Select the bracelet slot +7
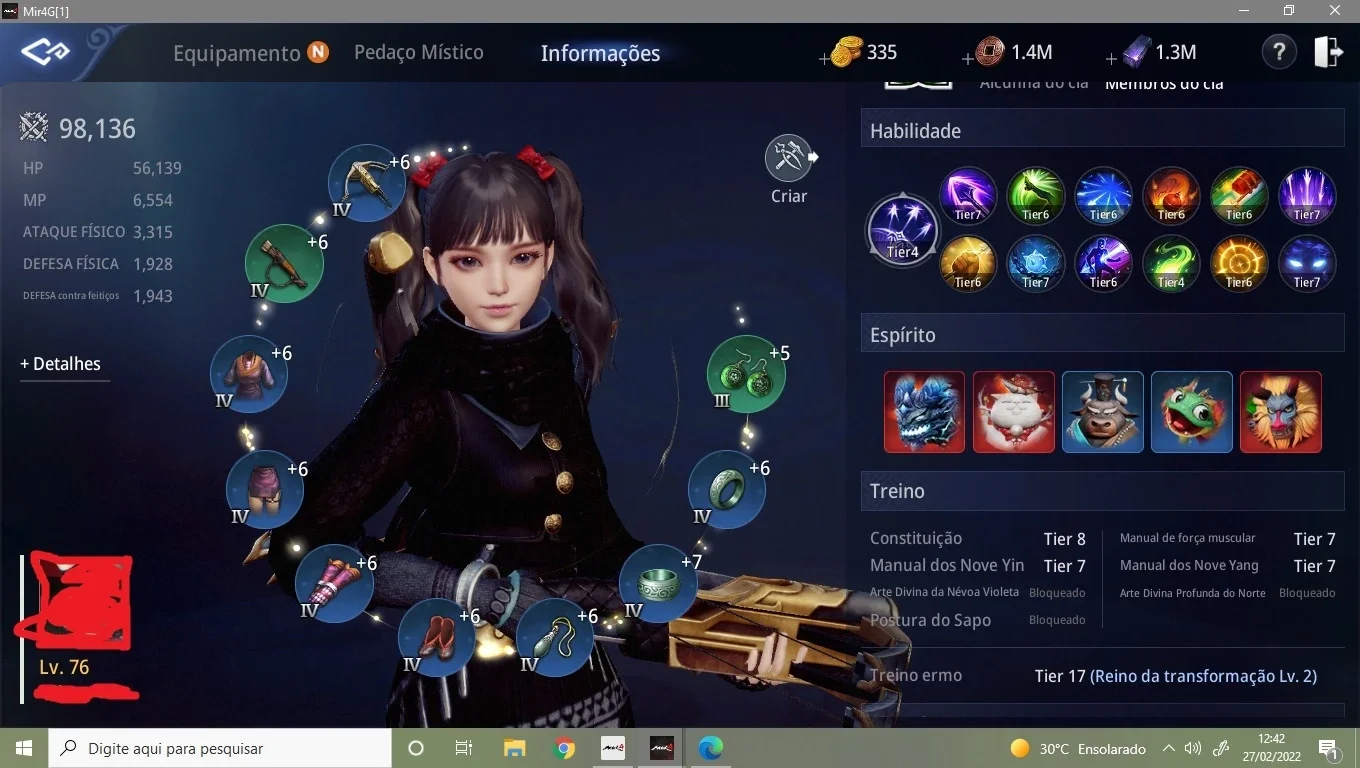Screen dimensions: 1360x768 [x=658, y=583]
